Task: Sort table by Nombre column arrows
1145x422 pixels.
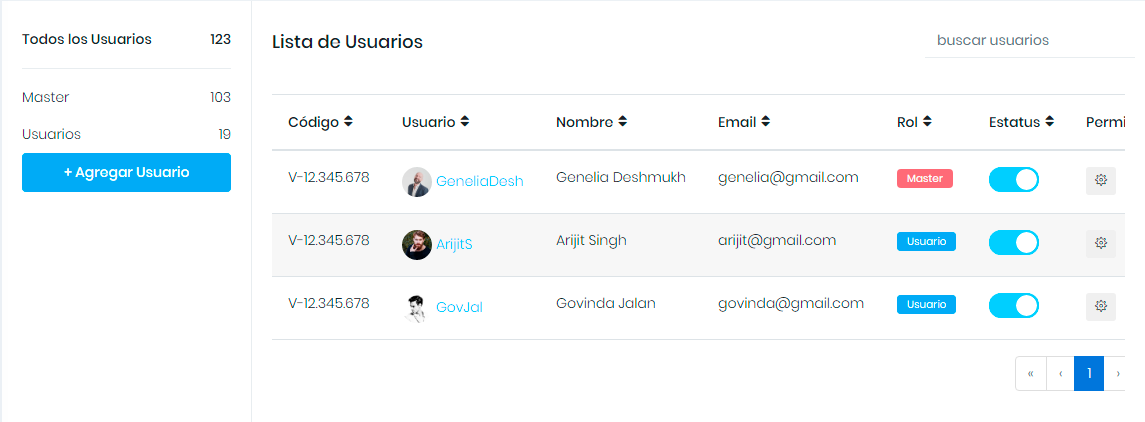Action: [622, 122]
